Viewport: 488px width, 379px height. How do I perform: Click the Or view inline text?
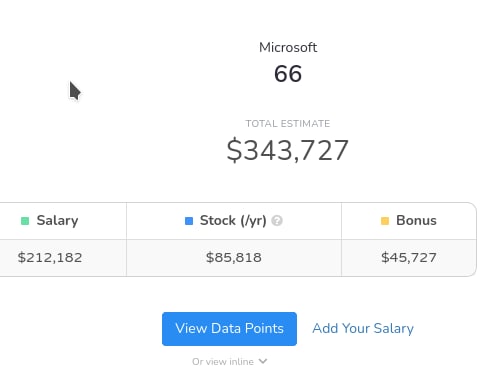(x=223, y=362)
